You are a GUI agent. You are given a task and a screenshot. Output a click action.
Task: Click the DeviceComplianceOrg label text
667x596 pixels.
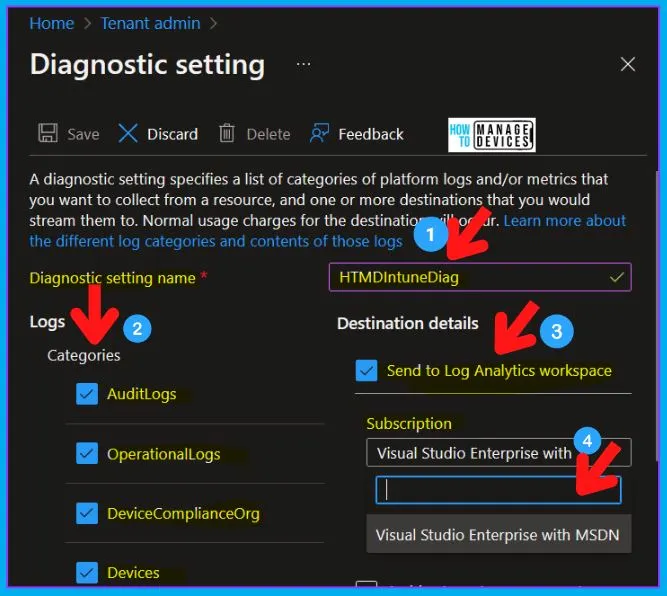pyautogui.click(x=183, y=514)
